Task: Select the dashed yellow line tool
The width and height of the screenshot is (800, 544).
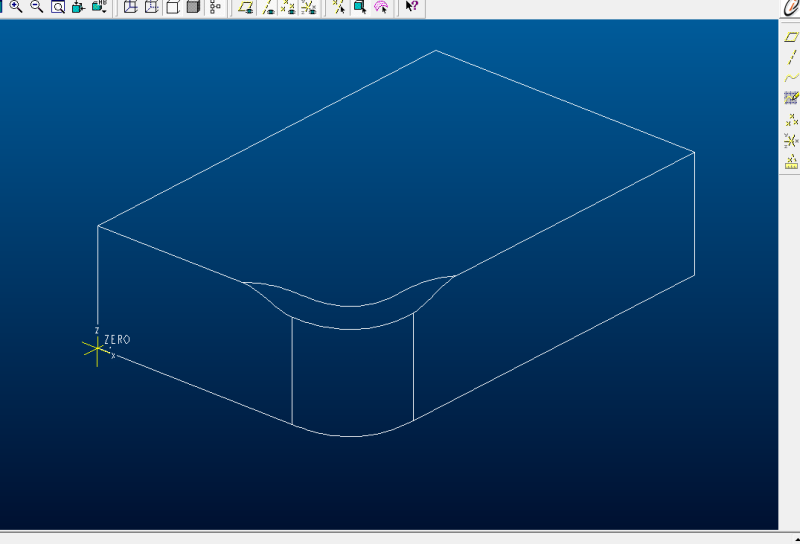Action: [791, 57]
